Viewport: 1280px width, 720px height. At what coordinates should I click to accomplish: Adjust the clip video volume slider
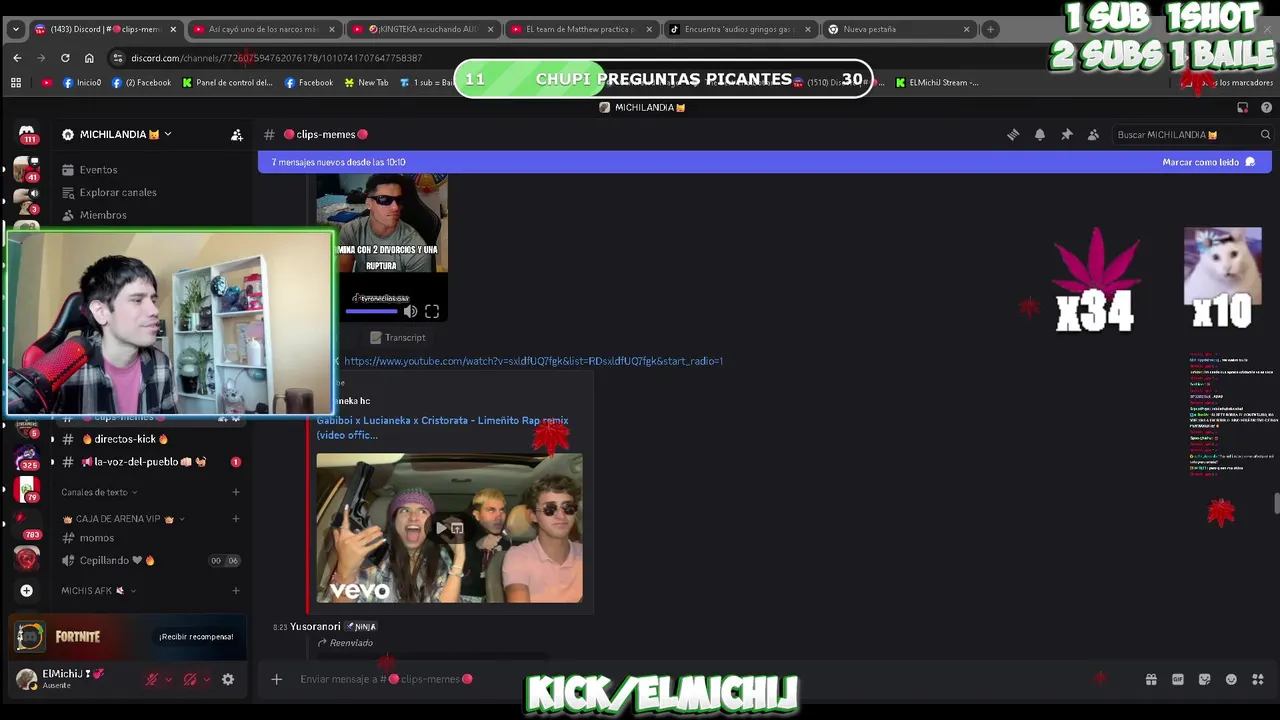pyautogui.click(x=371, y=311)
